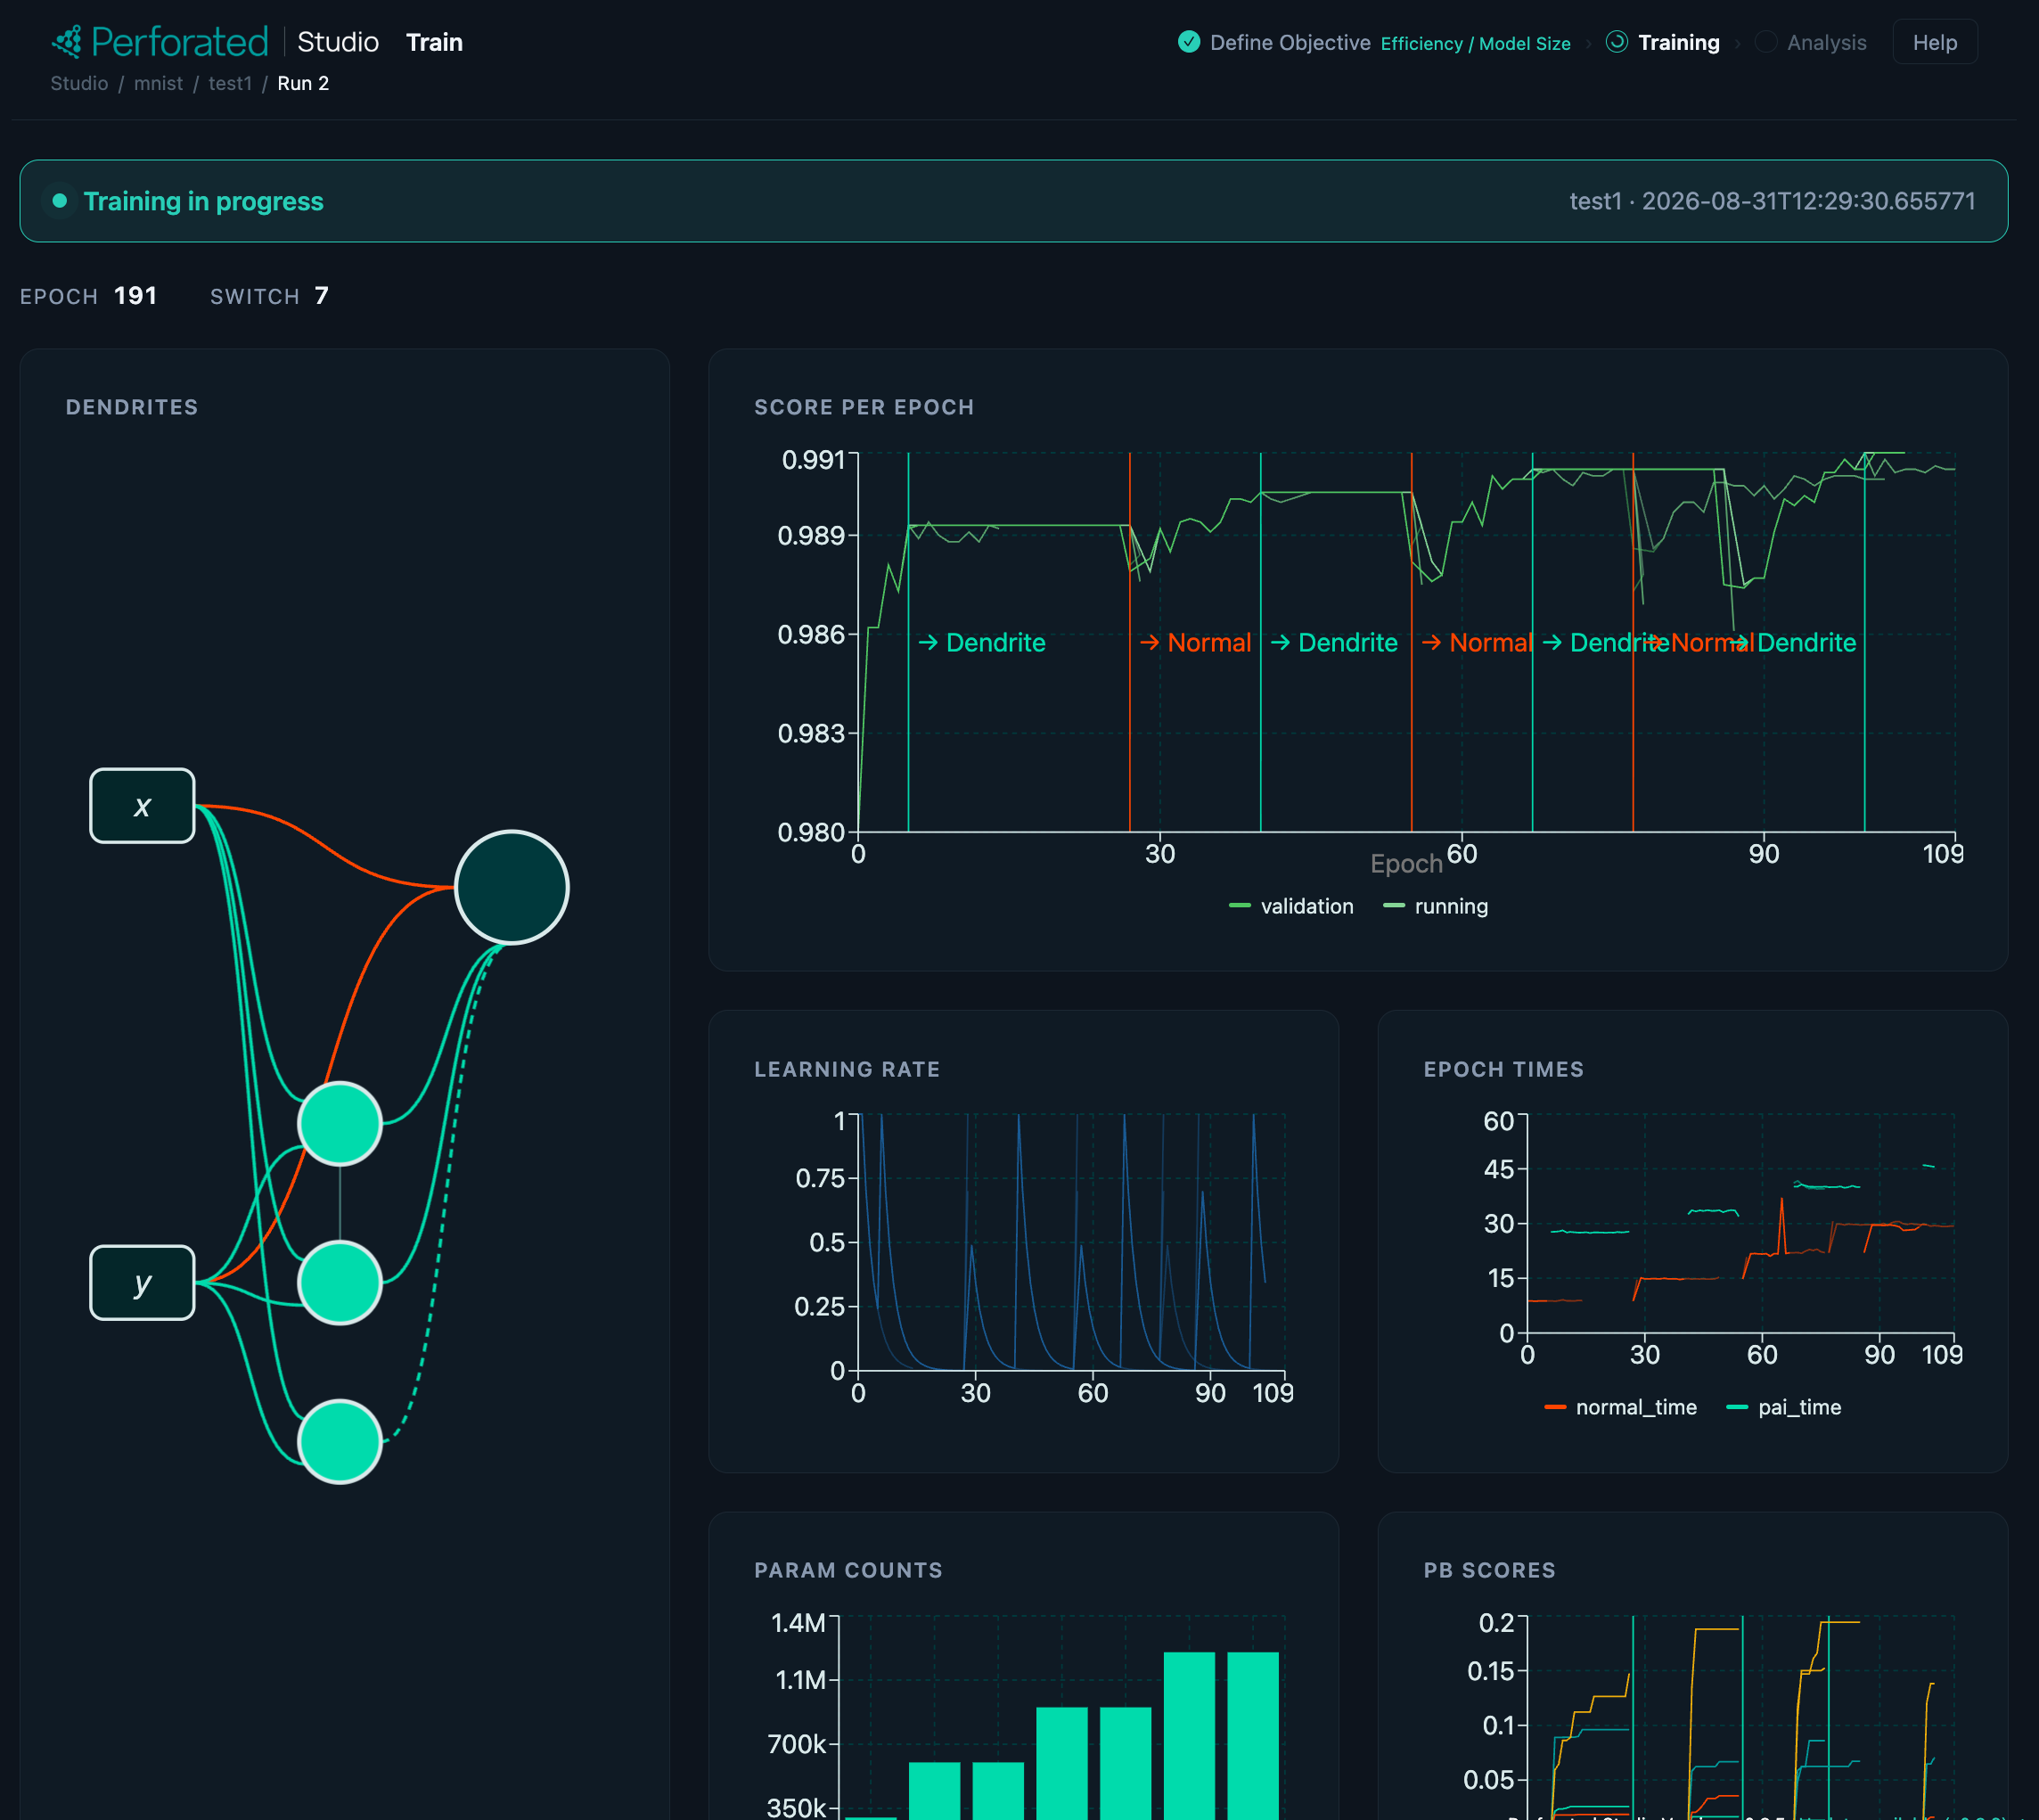Click the dark output neuron circle

click(x=512, y=887)
